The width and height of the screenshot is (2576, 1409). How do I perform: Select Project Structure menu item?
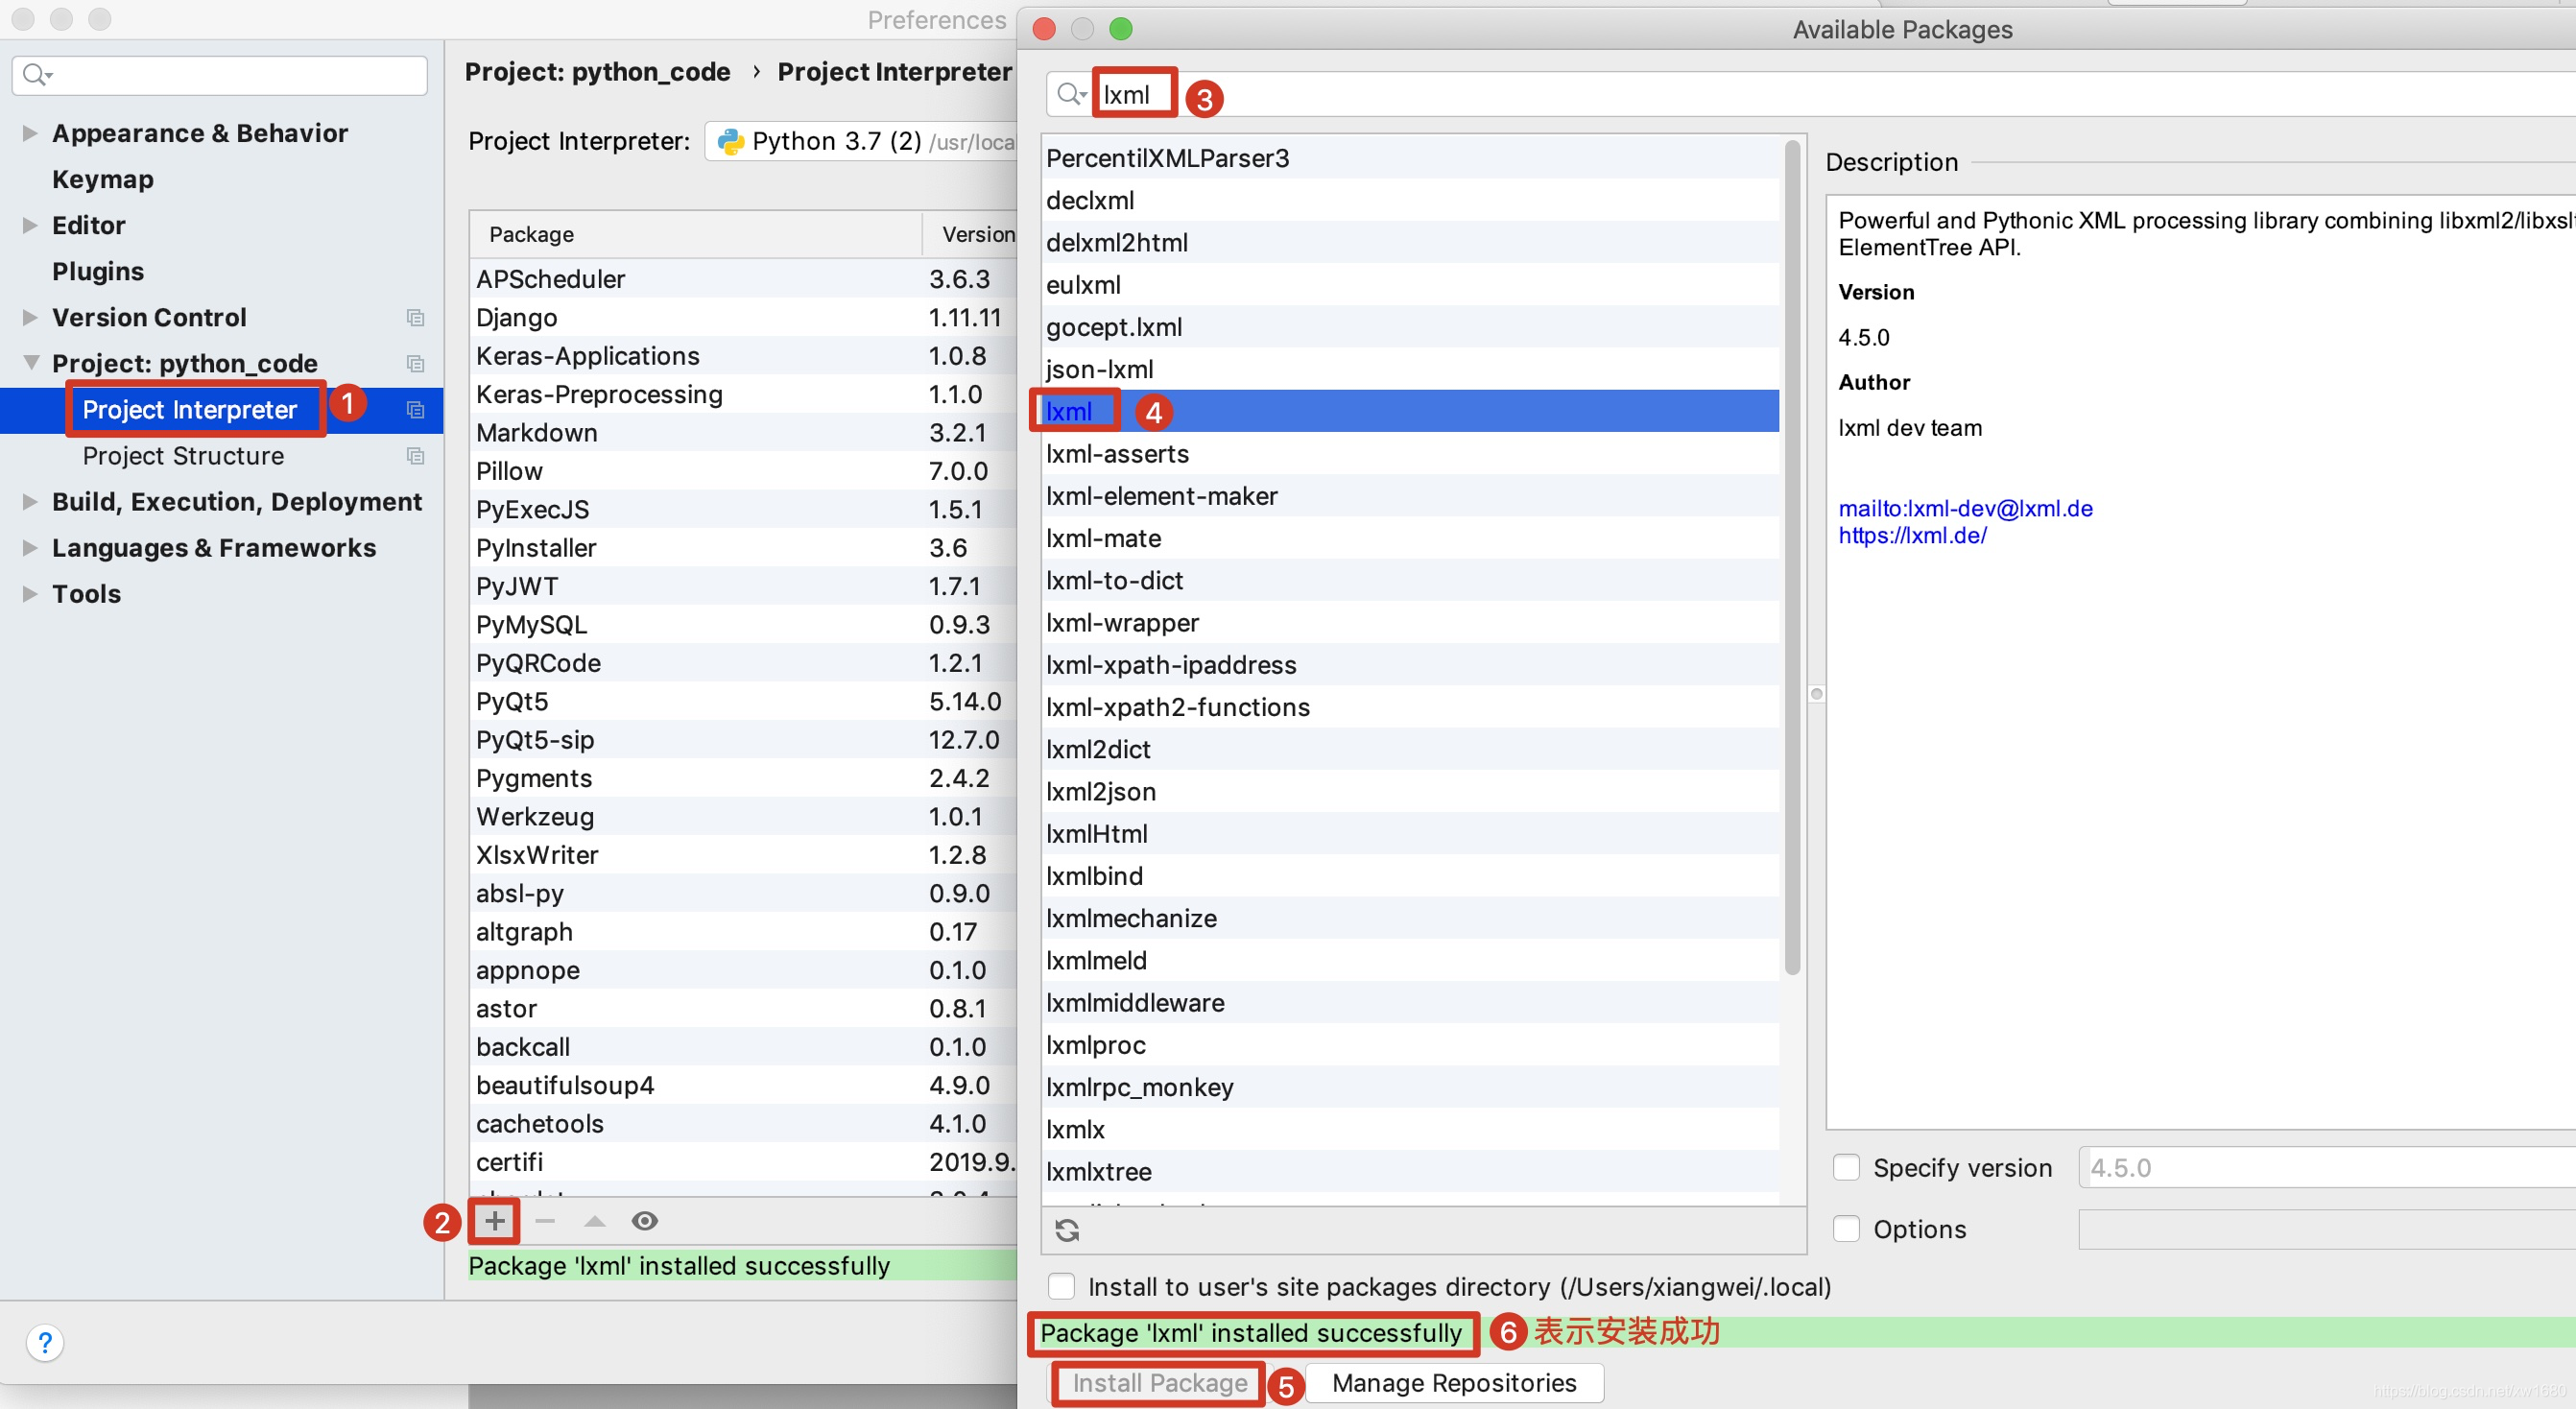click(182, 456)
